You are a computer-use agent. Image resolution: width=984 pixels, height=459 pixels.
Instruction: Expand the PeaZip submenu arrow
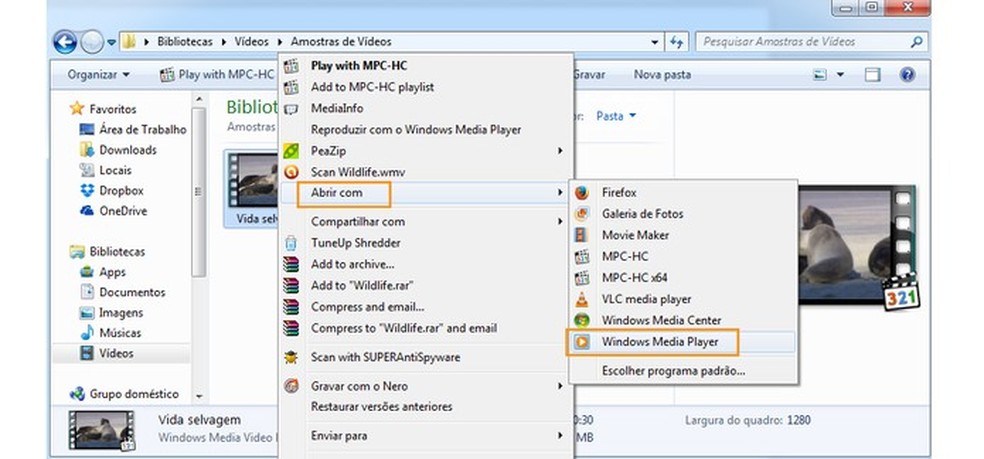pyautogui.click(x=560, y=151)
